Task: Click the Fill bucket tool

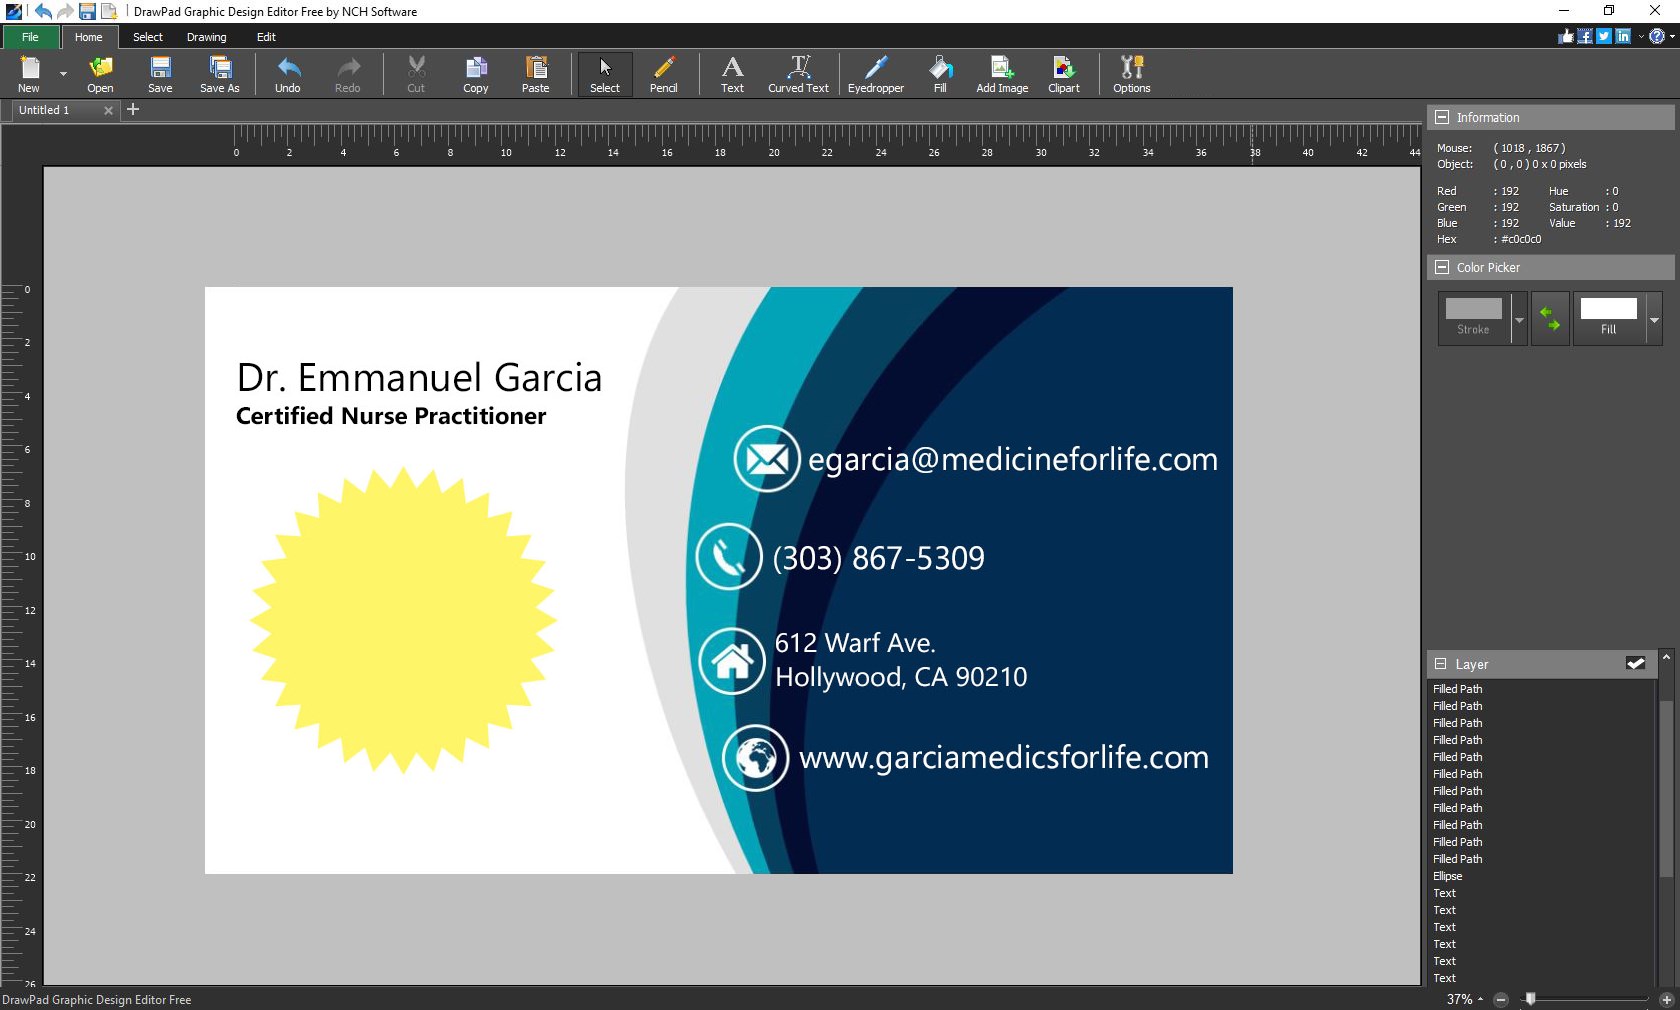Action: (939, 74)
